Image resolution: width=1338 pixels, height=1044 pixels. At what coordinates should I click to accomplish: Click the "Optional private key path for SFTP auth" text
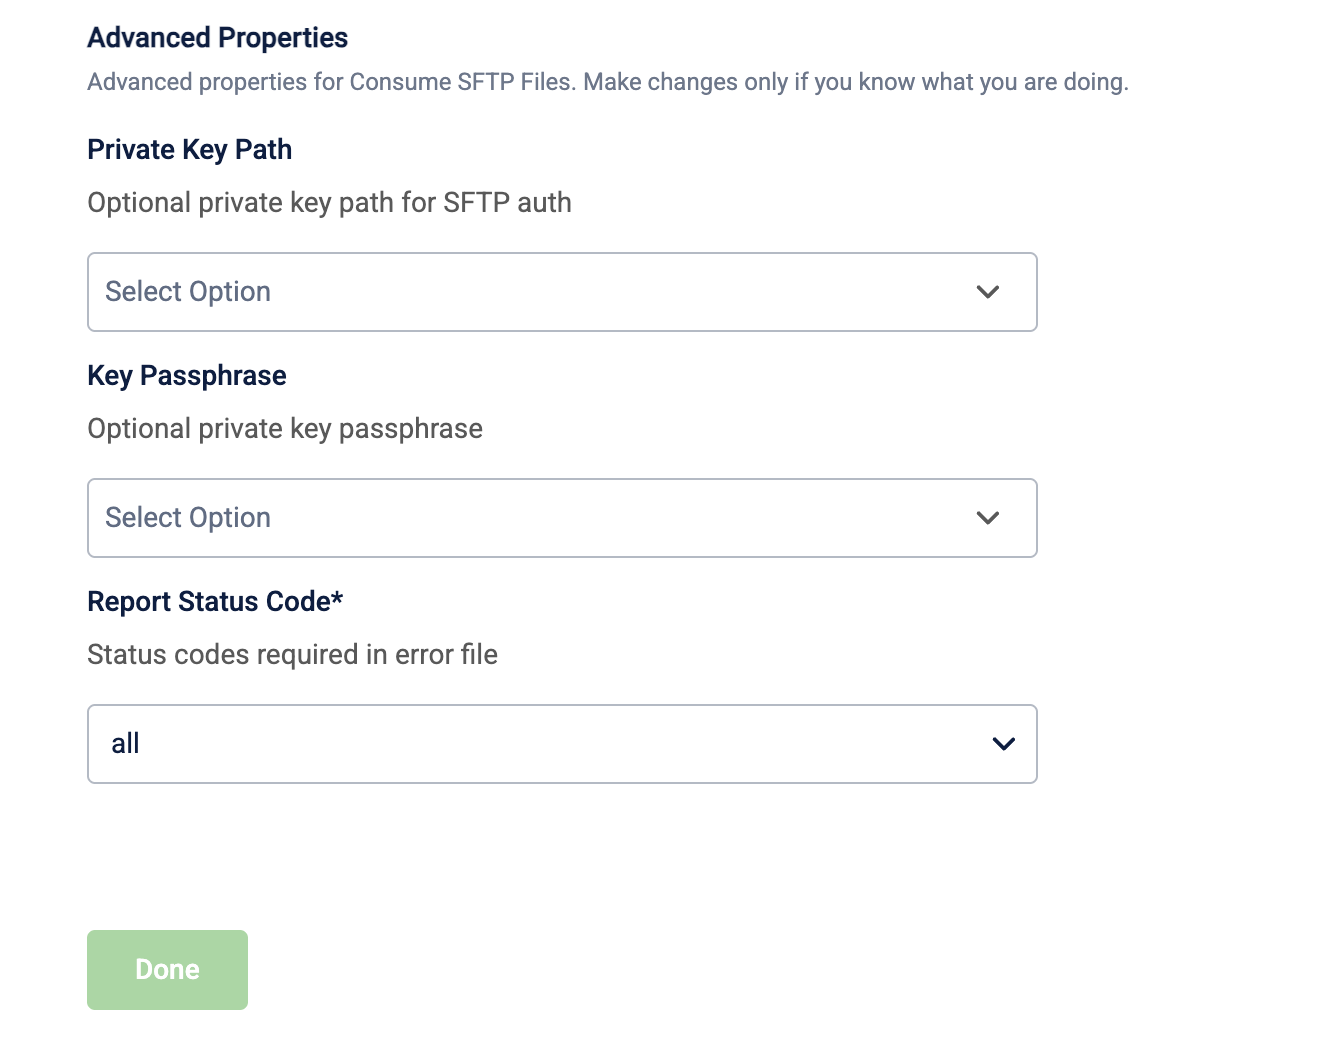[329, 203]
